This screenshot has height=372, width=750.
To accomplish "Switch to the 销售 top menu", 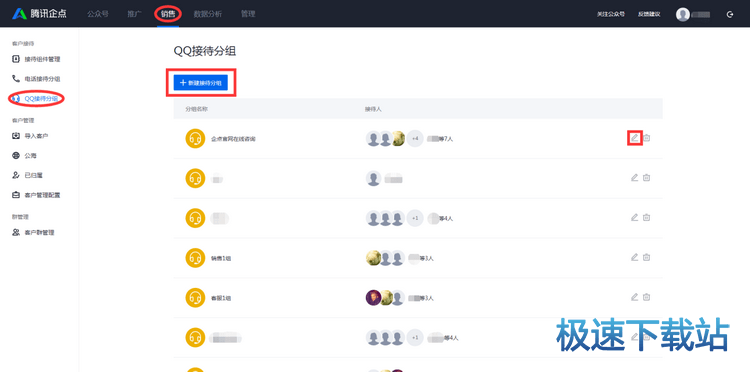I will point(168,14).
